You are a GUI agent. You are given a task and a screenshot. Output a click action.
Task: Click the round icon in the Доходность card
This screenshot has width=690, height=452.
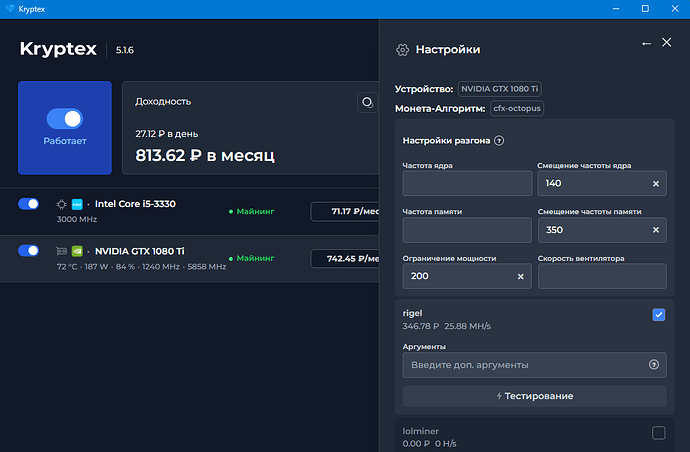tap(367, 102)
